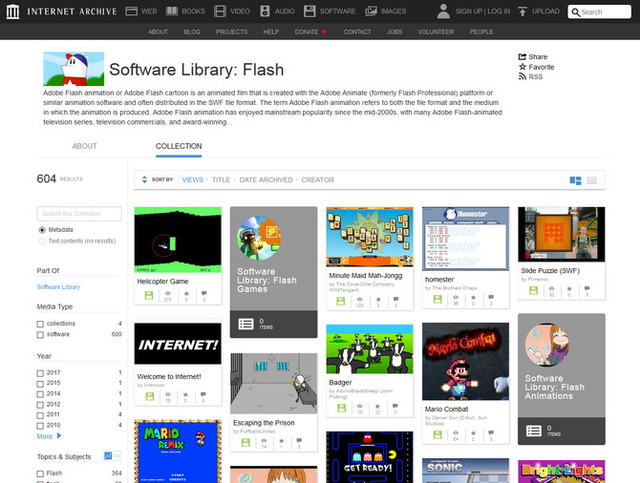This screenshot has height=483, width=640.
Task: Open the Software Library link
Action: point(57,286)
